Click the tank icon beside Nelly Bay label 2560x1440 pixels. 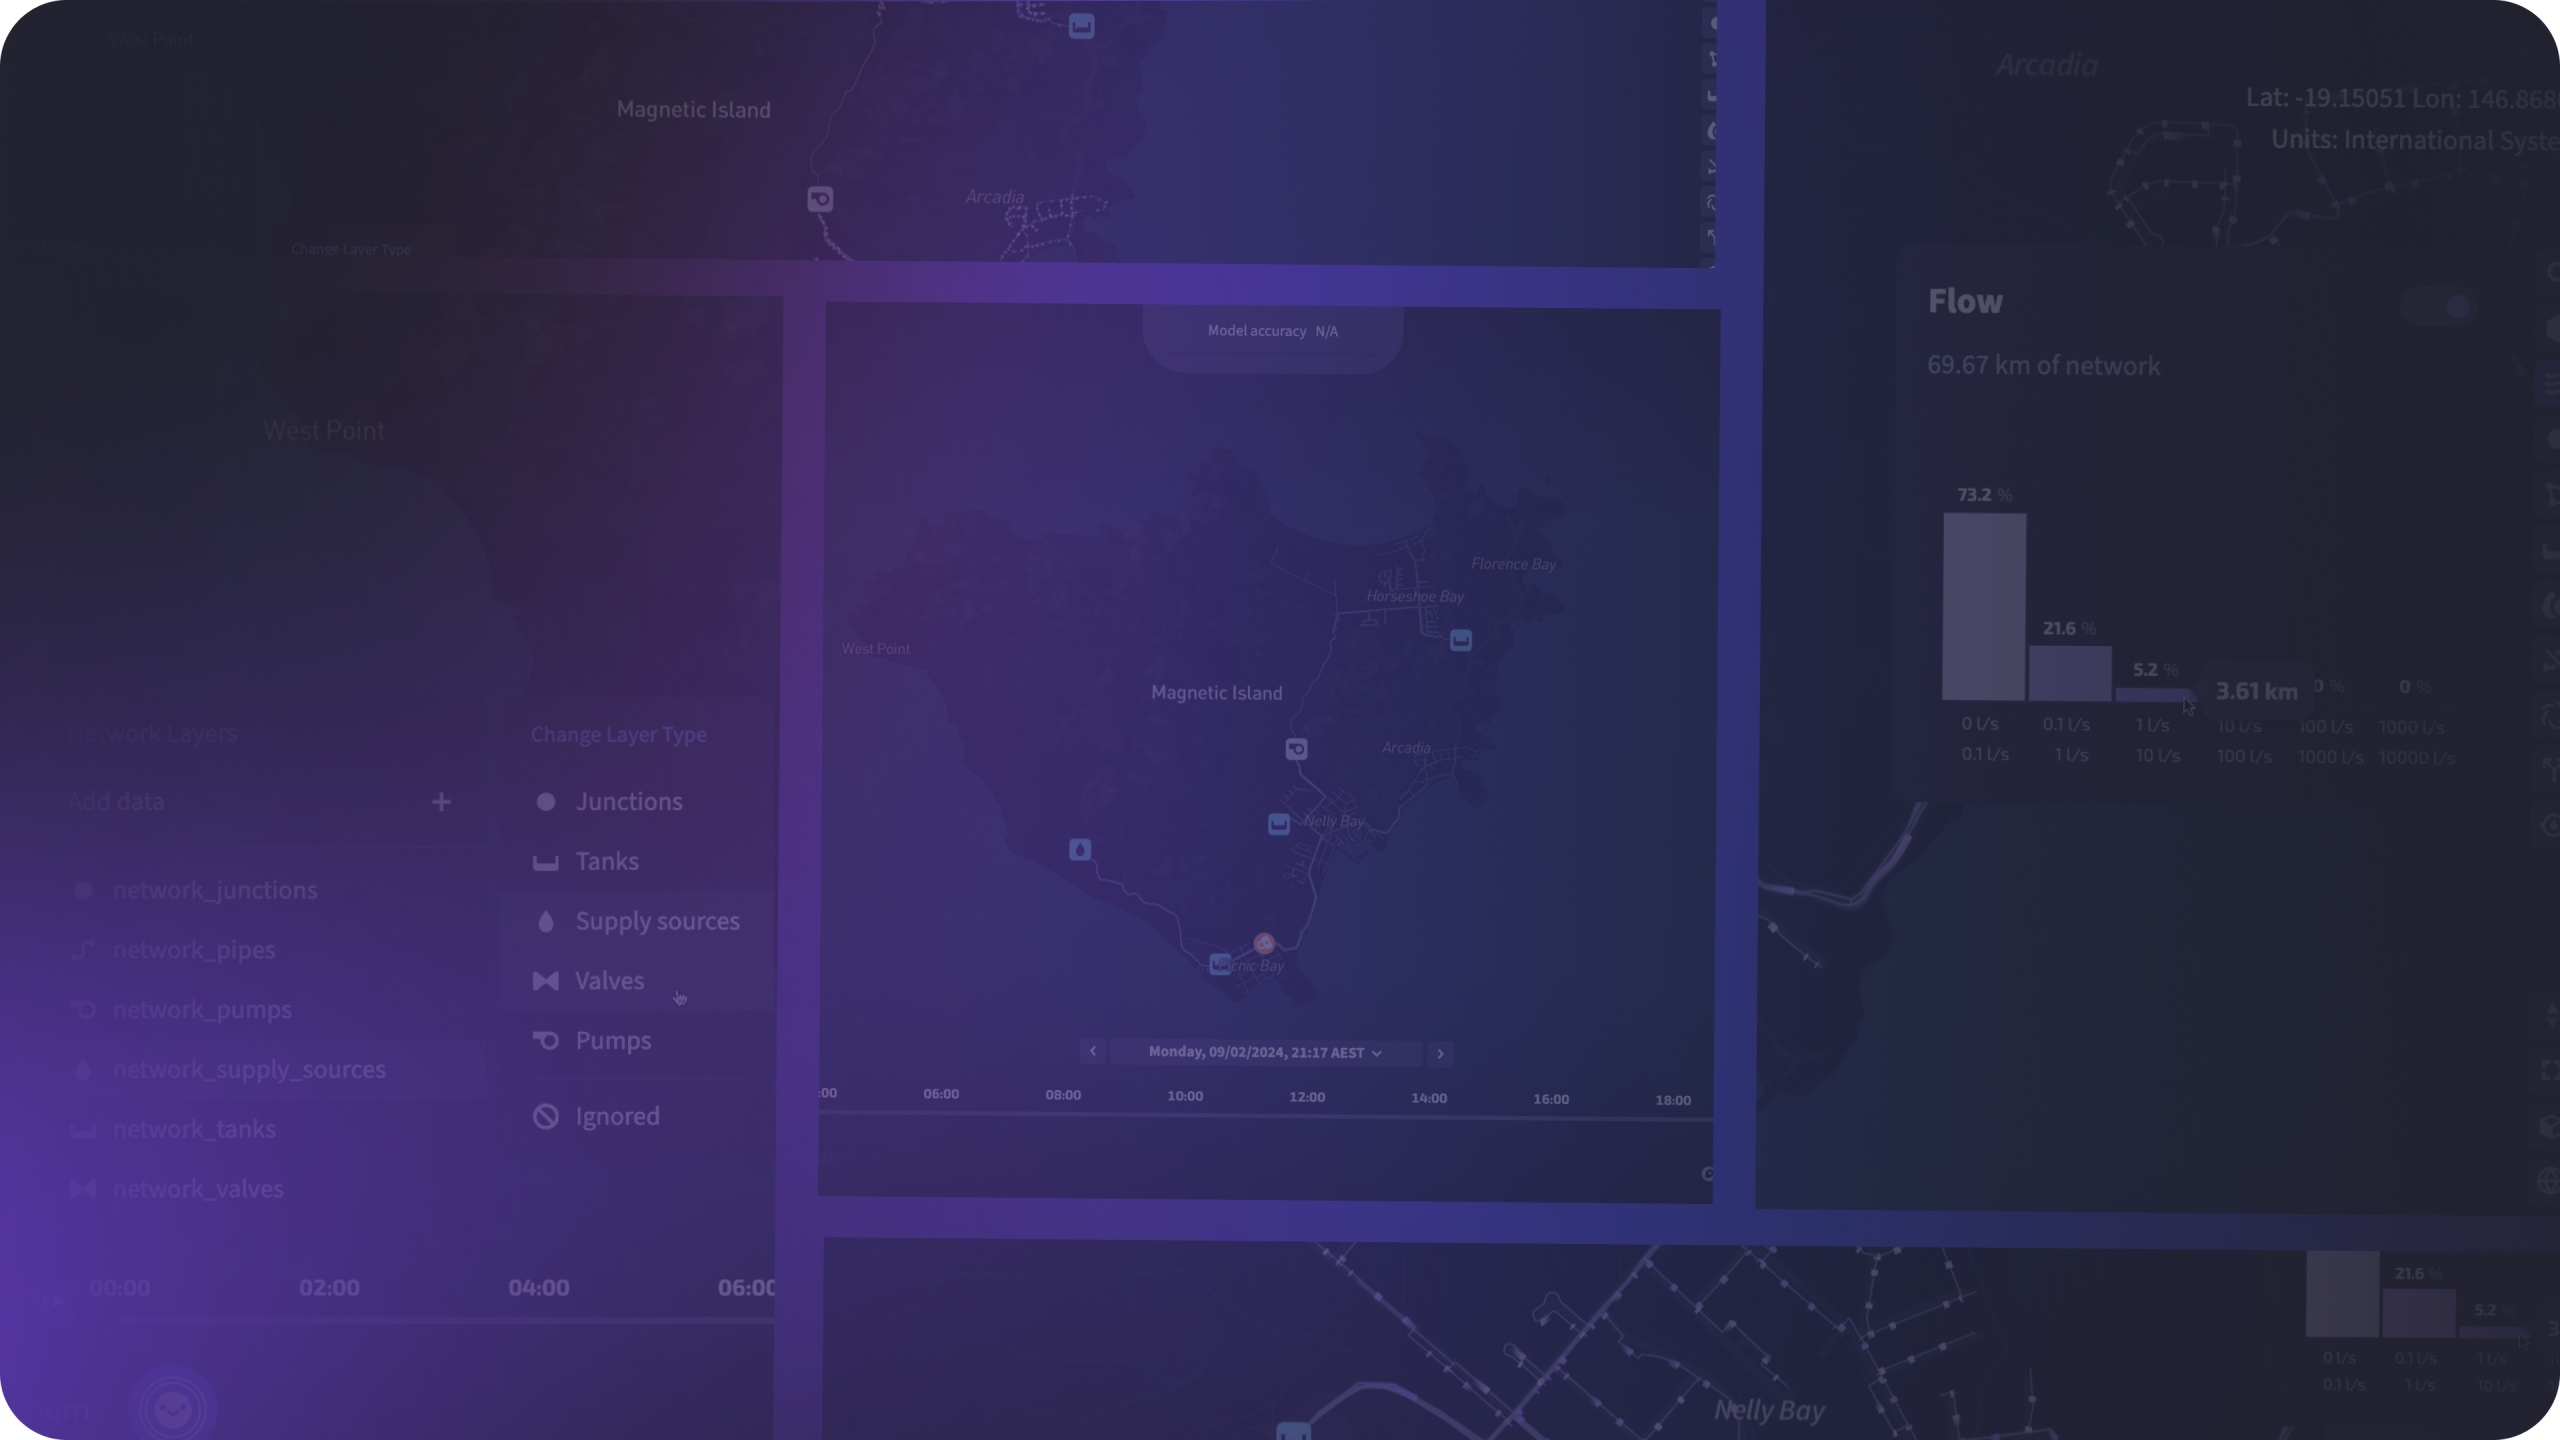[1278, 824]
